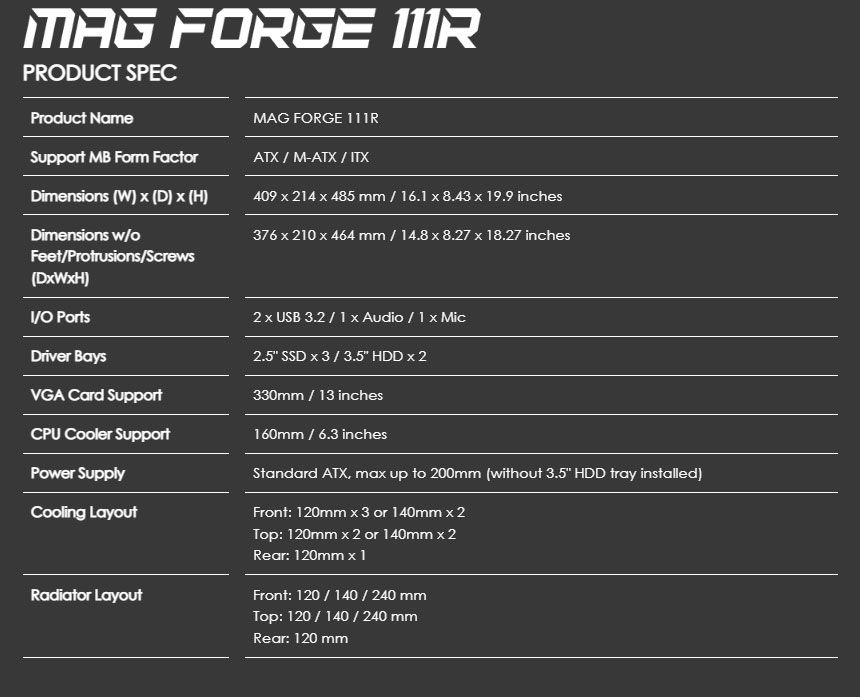Select the Product Name label
Image resolution: width=860 pixels, height=697 pixels.
pos(82,118)
